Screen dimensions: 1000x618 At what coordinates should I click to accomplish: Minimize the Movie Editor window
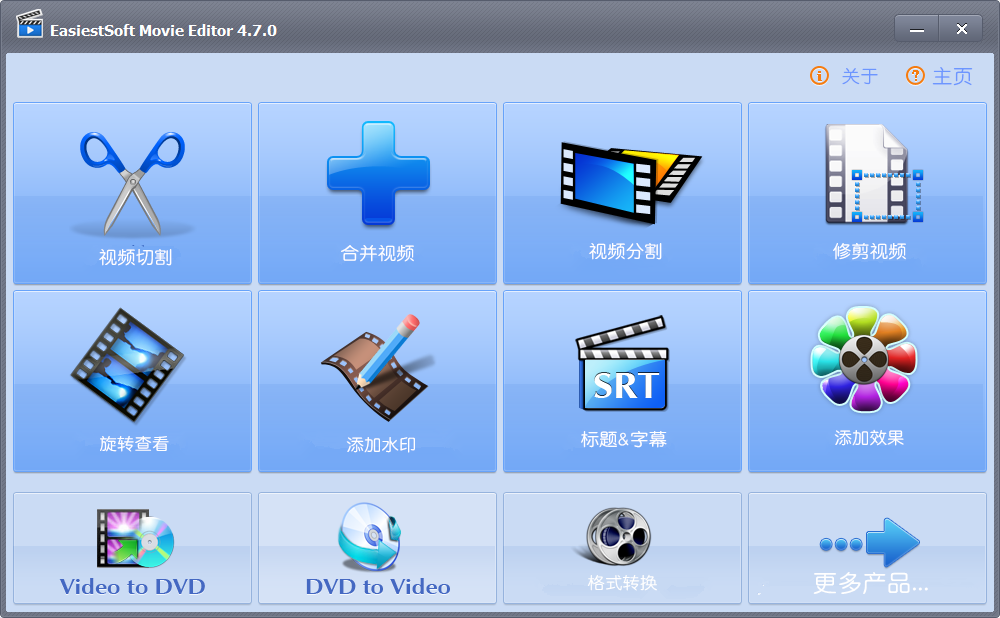[916, 29]
